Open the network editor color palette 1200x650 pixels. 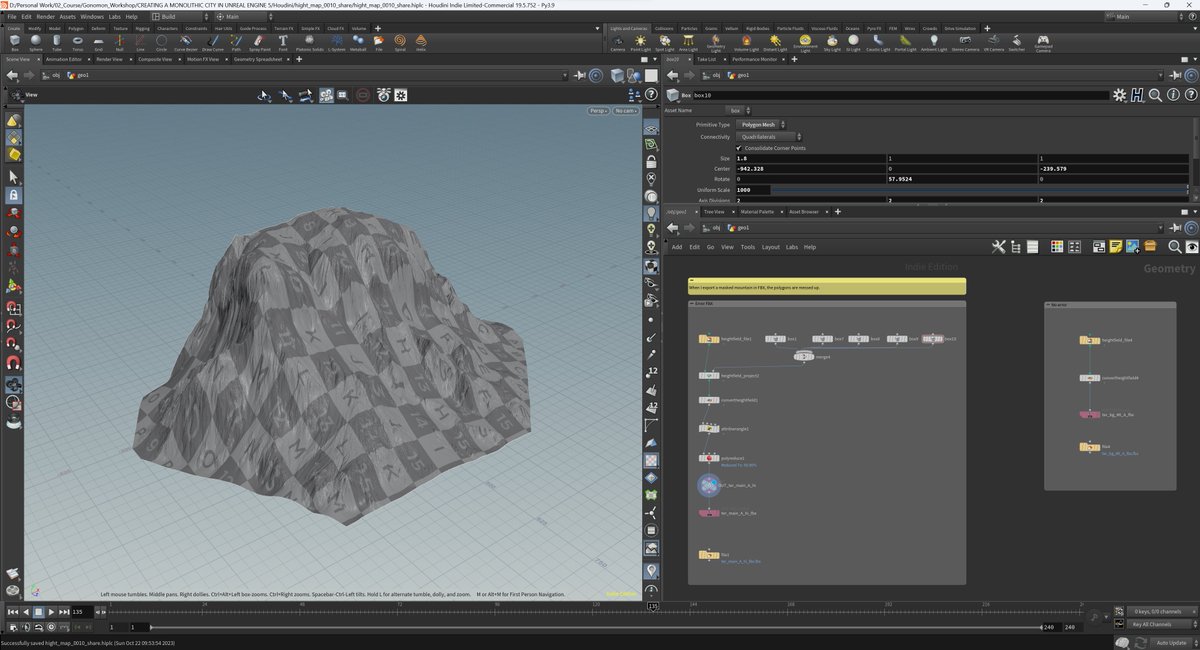pyautogui.click(x=1056, y=247)
